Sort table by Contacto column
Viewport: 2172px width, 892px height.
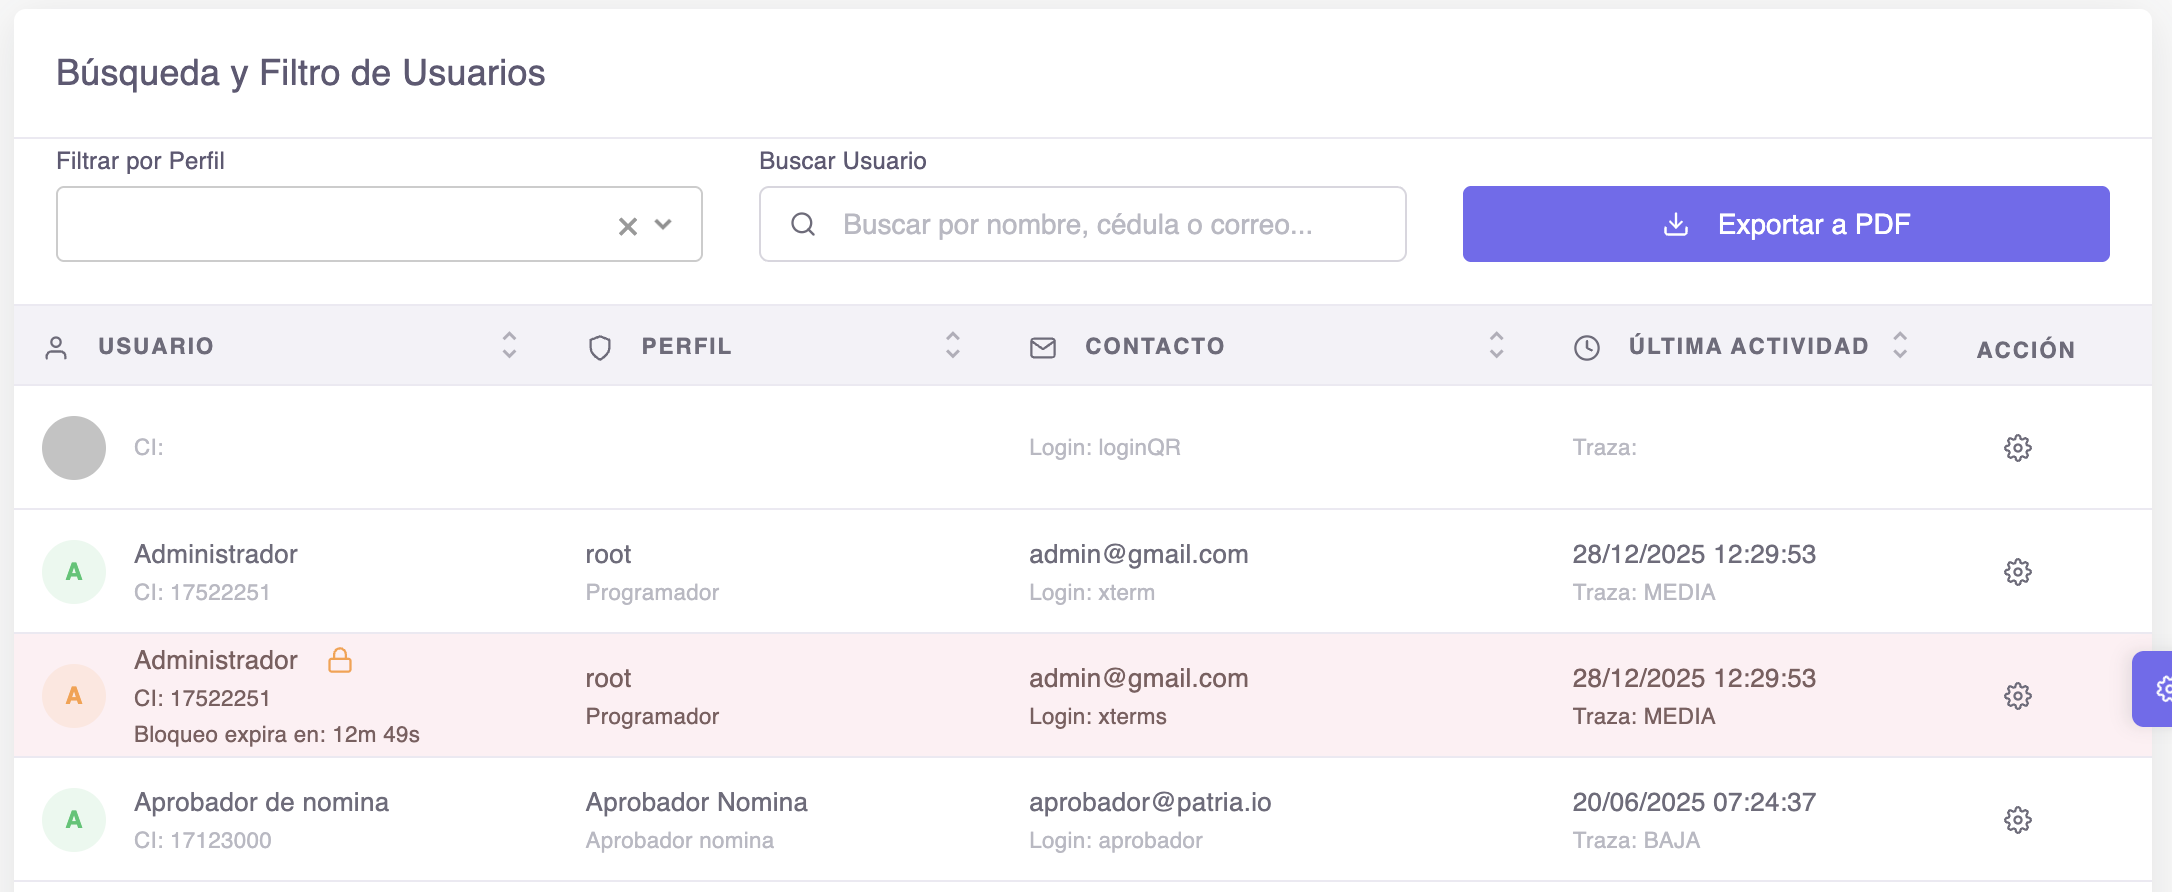(1496, 345)
